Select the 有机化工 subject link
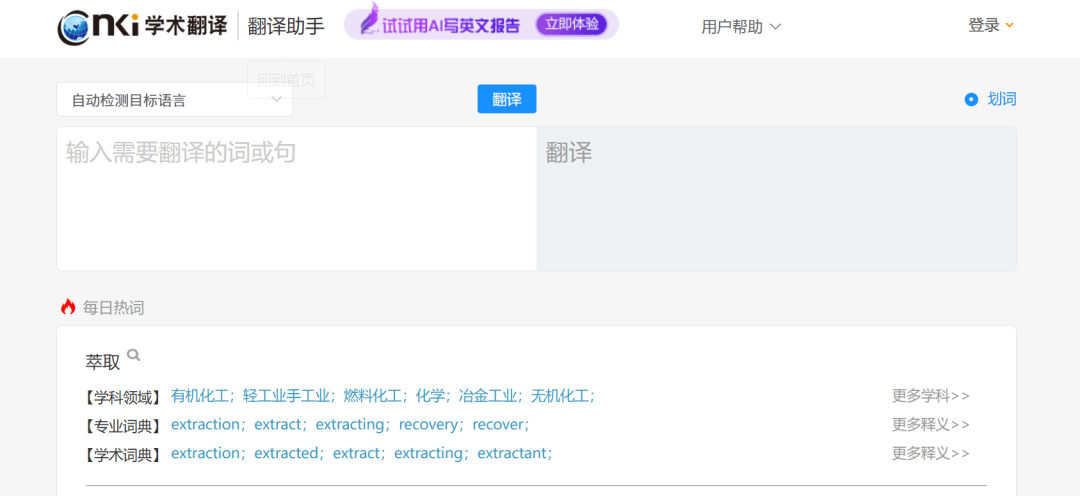Screen dimensions: 1080x496 coord(200,396)
